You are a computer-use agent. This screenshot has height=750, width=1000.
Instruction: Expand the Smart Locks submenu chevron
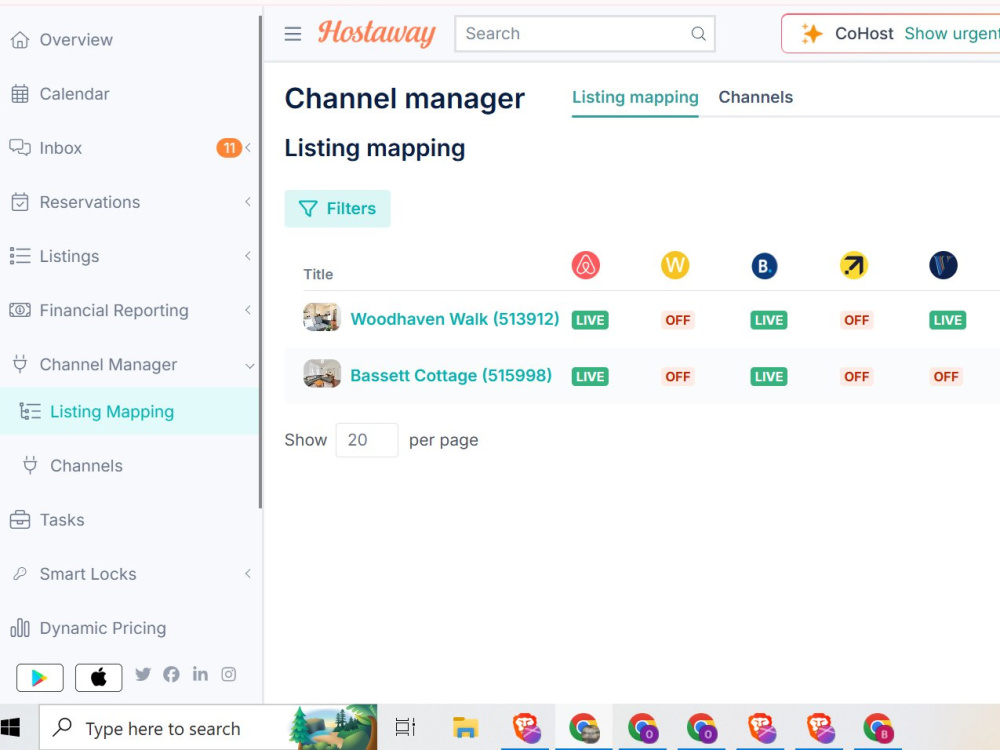click(x=248, y=573)
